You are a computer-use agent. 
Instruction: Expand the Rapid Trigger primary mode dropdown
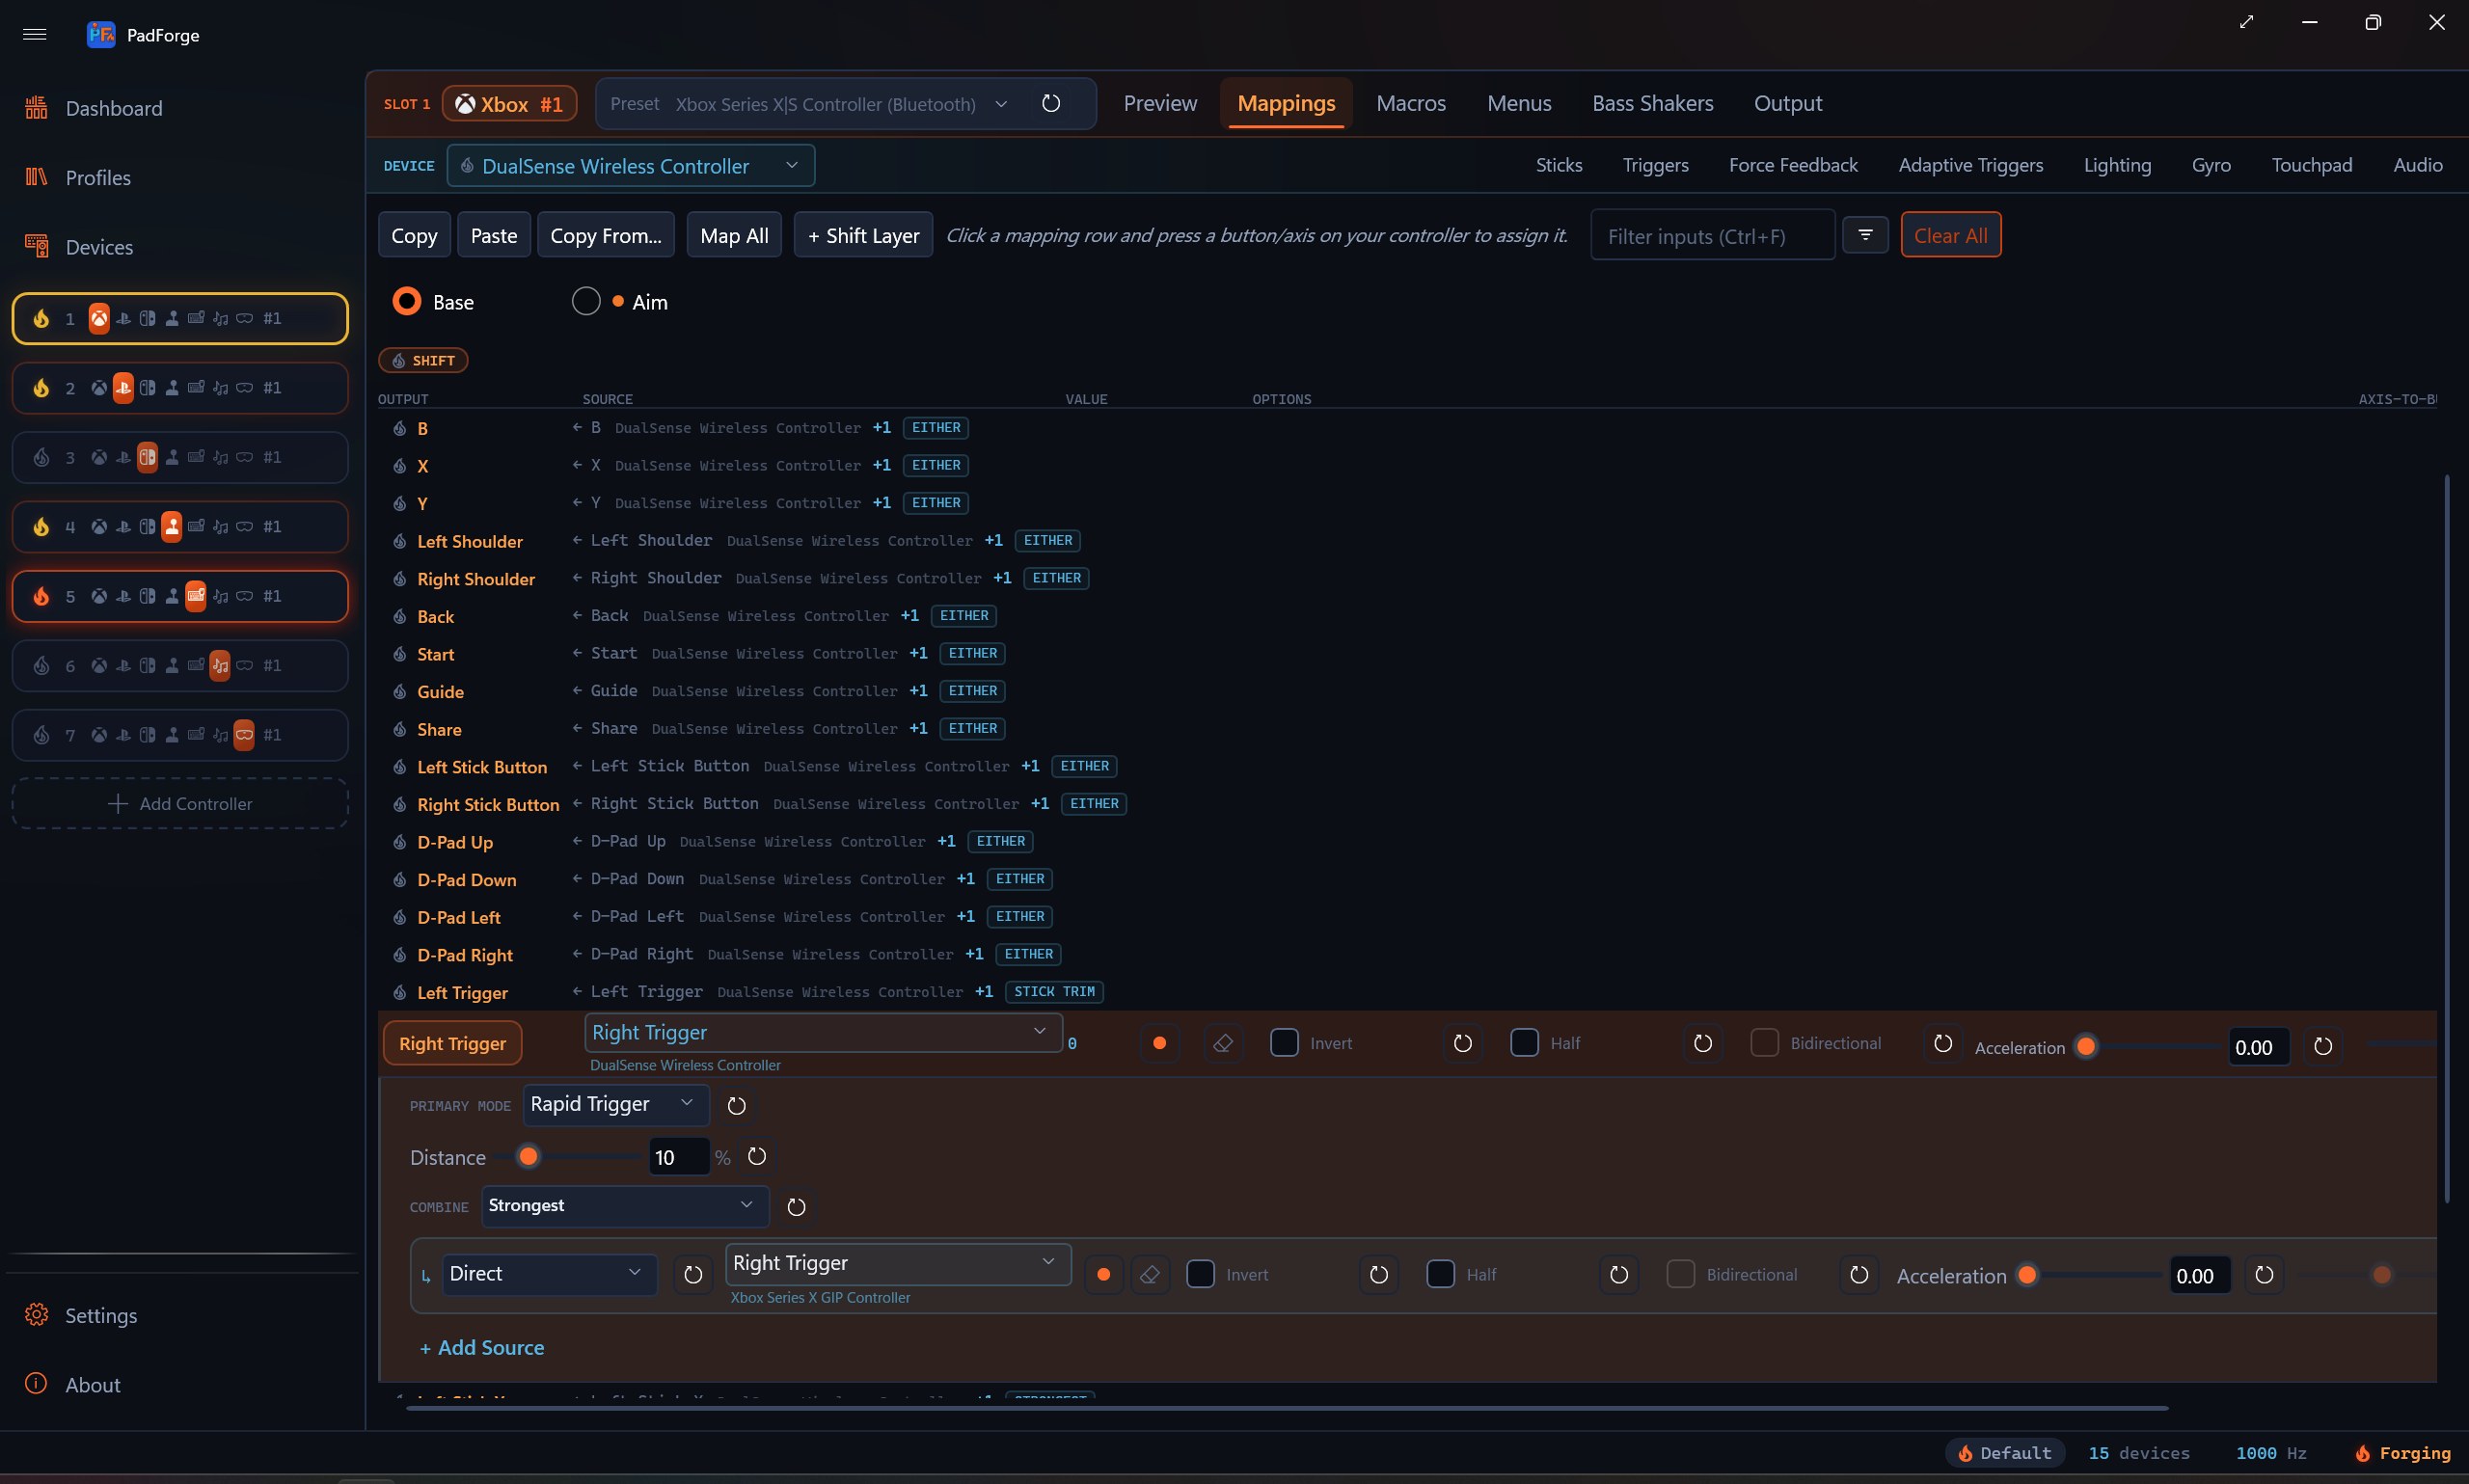(x=616, y=1104)
